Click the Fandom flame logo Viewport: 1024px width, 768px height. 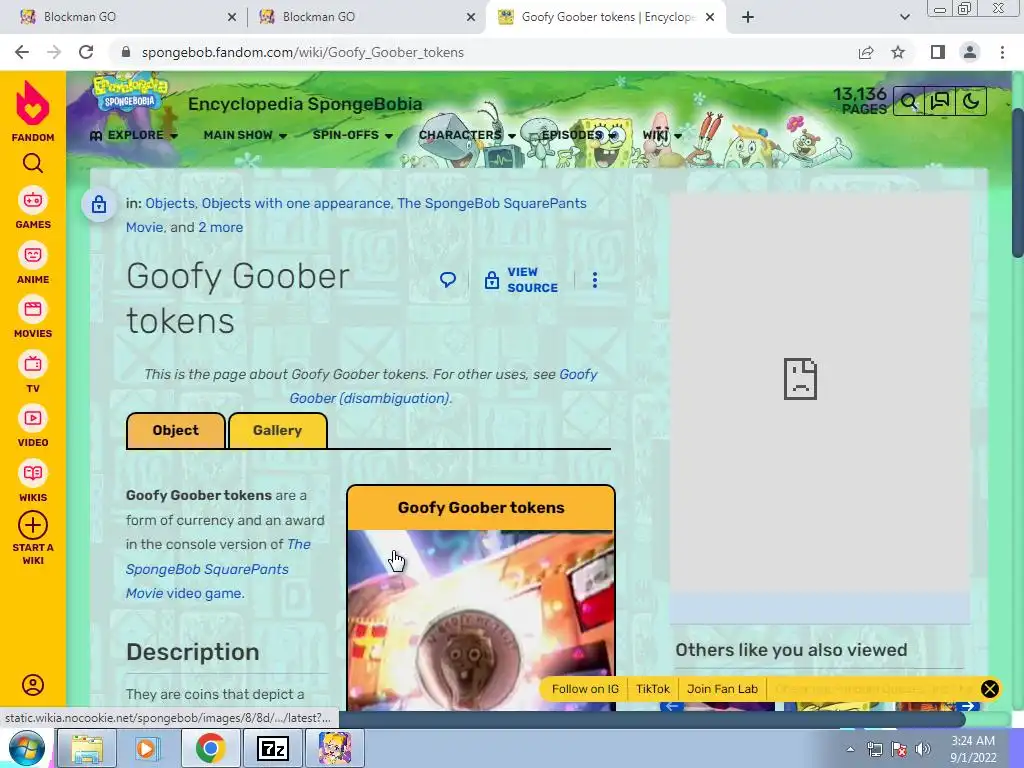coord(33,104)
